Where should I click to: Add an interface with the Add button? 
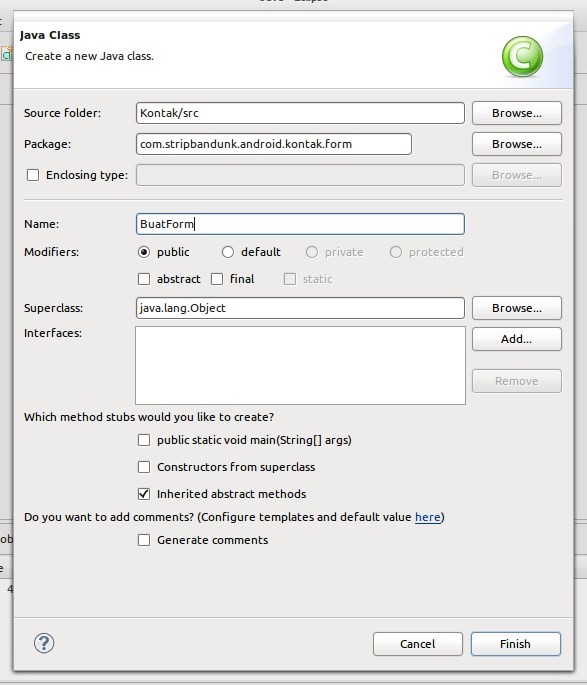click(517, 339)
